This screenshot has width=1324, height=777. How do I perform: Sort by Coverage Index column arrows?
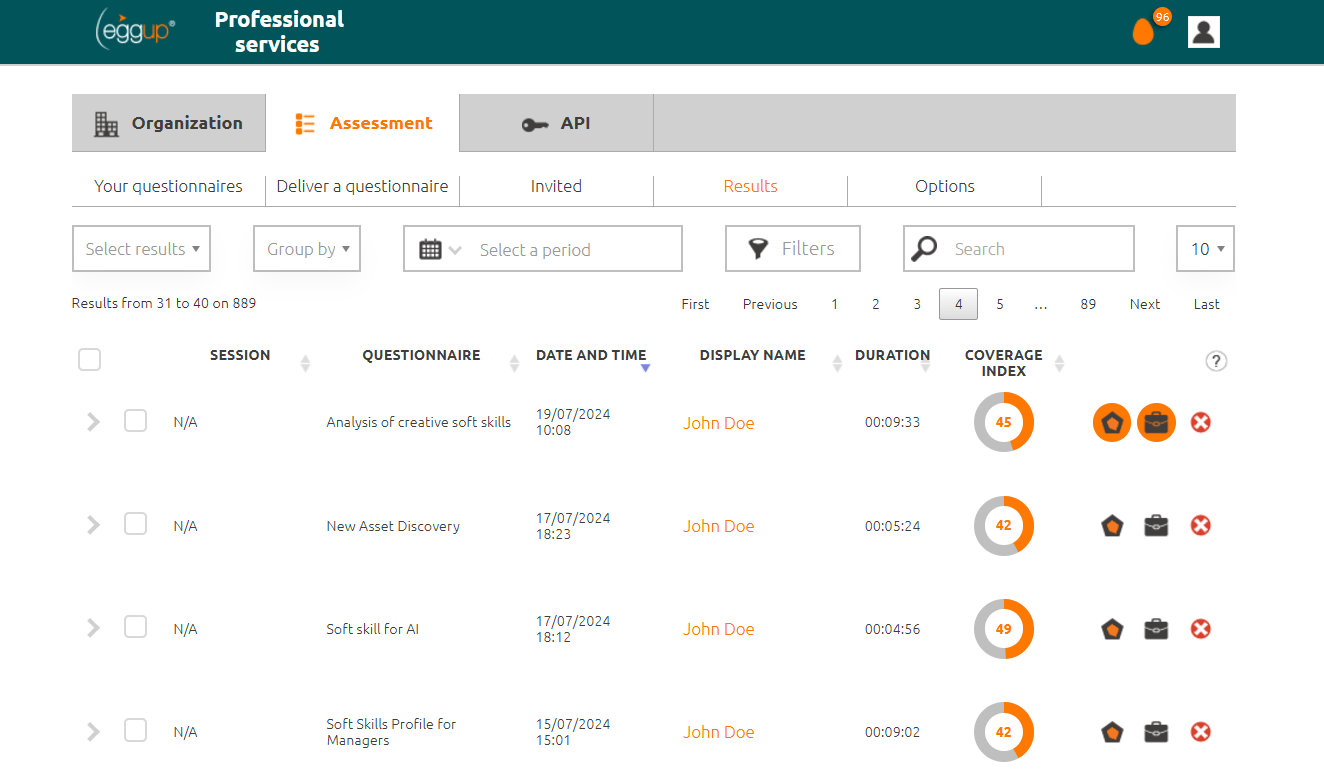(1059, 363)
